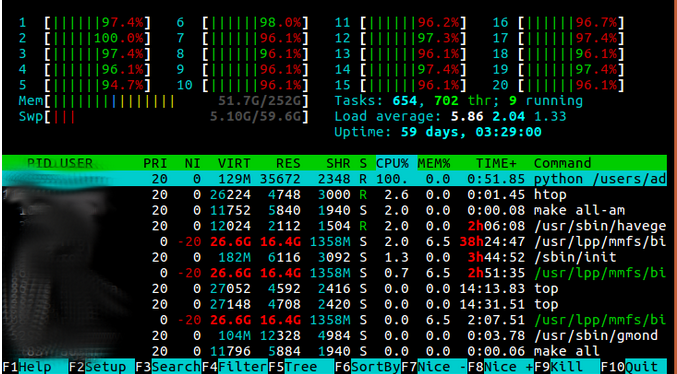Click the S state column header
The image size is (677, 374).
pos(363,163)
